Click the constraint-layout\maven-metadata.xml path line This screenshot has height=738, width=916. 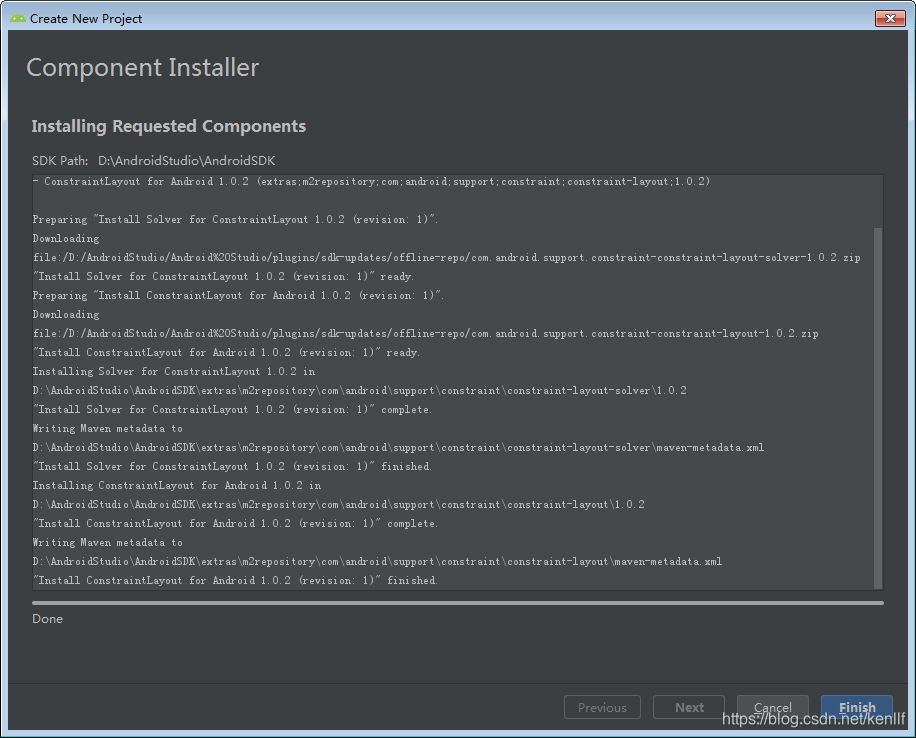377,561
